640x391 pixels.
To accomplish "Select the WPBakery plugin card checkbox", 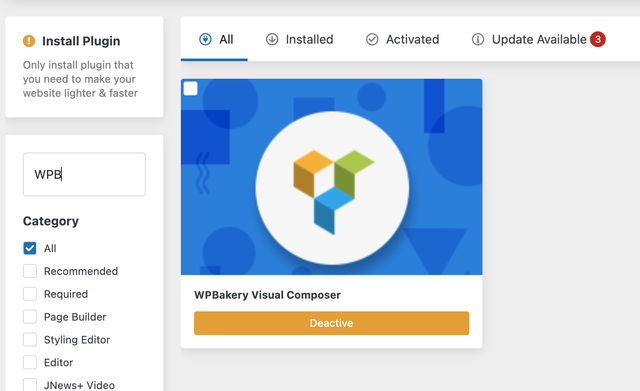I will (x=191, y=89).
